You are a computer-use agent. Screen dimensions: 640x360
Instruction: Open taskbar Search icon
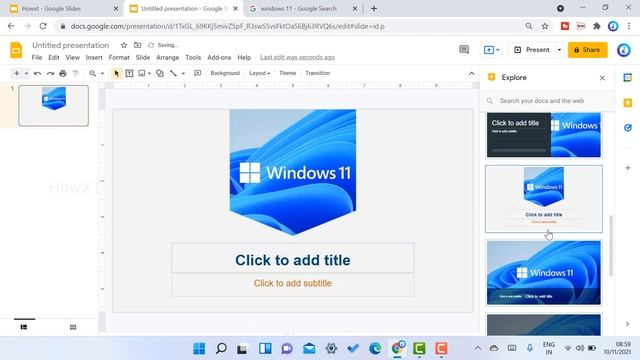point(221,349)
